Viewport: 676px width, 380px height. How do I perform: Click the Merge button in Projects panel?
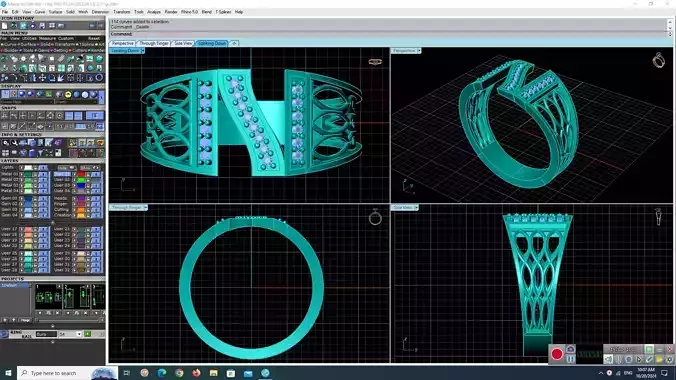click(25, 320)
